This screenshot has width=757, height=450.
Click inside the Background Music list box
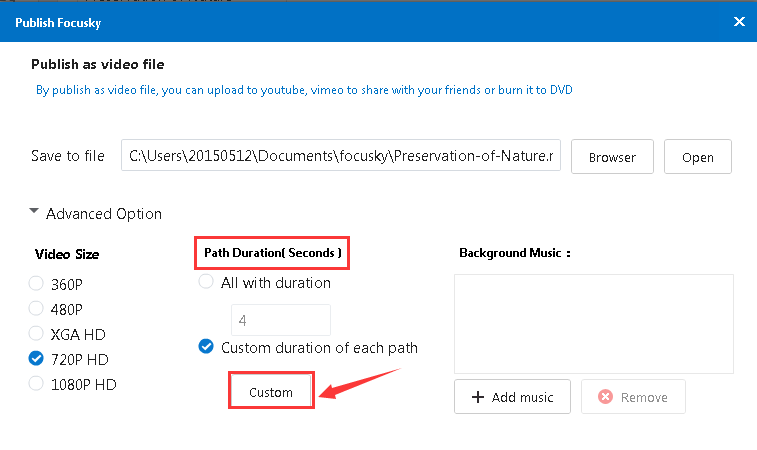(594, 324)
